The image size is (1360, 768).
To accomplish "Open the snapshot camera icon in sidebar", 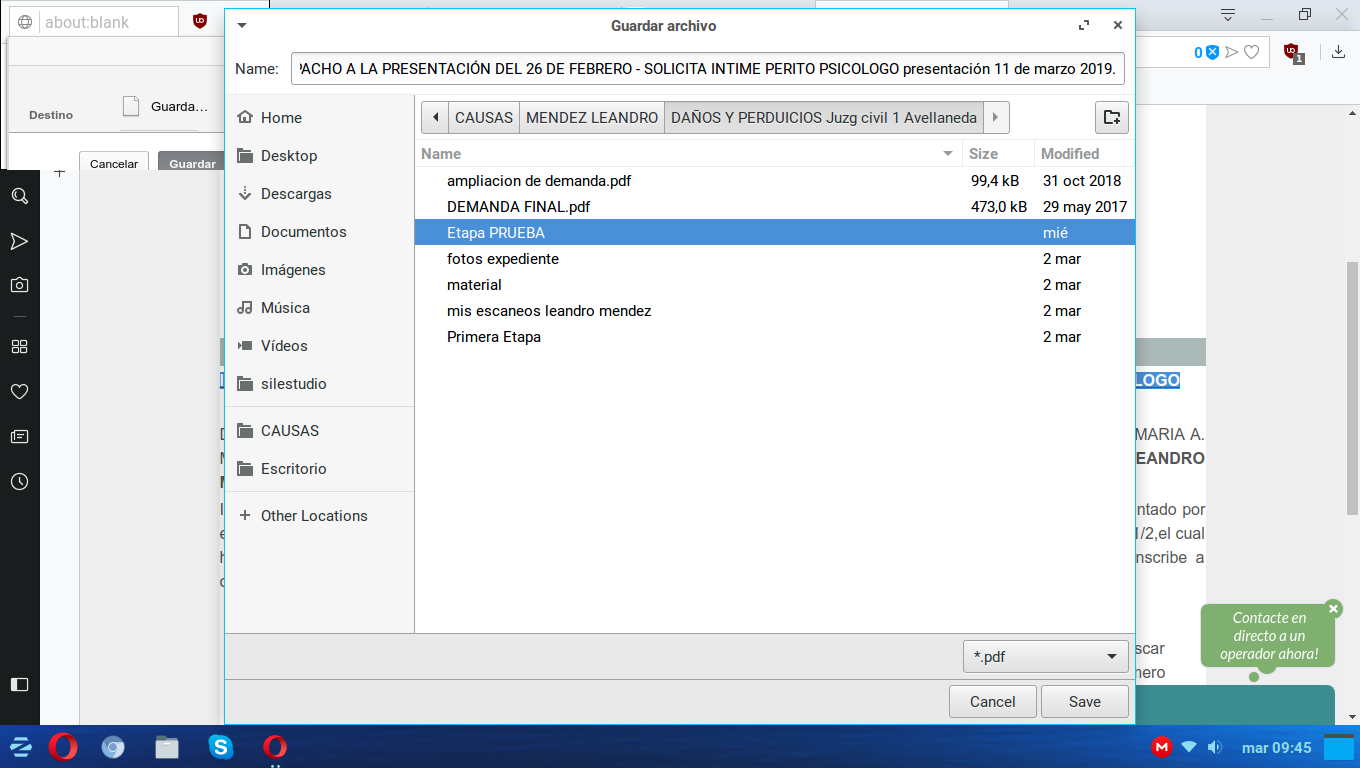I will point(19,285).
